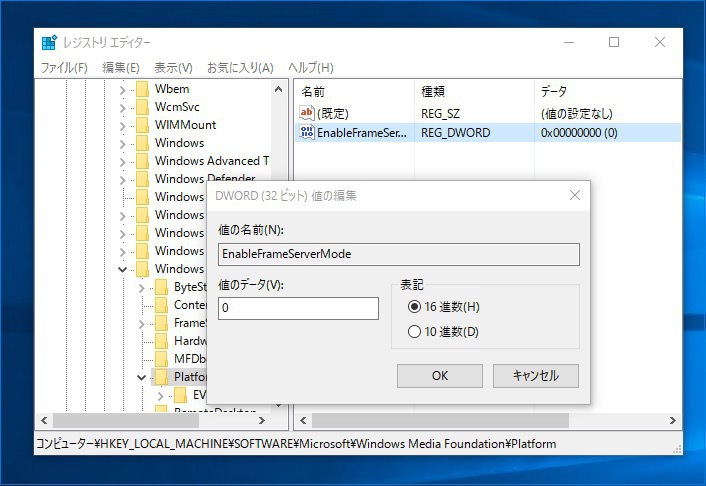Click the EV subfolder icon

(x=181, y=395)
